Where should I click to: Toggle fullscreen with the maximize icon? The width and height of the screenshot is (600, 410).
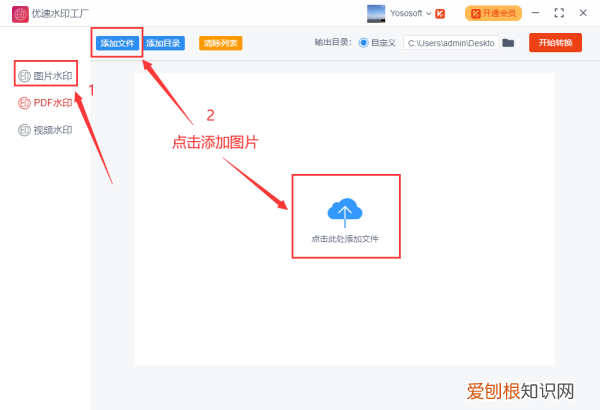click(x=559, y=13)
